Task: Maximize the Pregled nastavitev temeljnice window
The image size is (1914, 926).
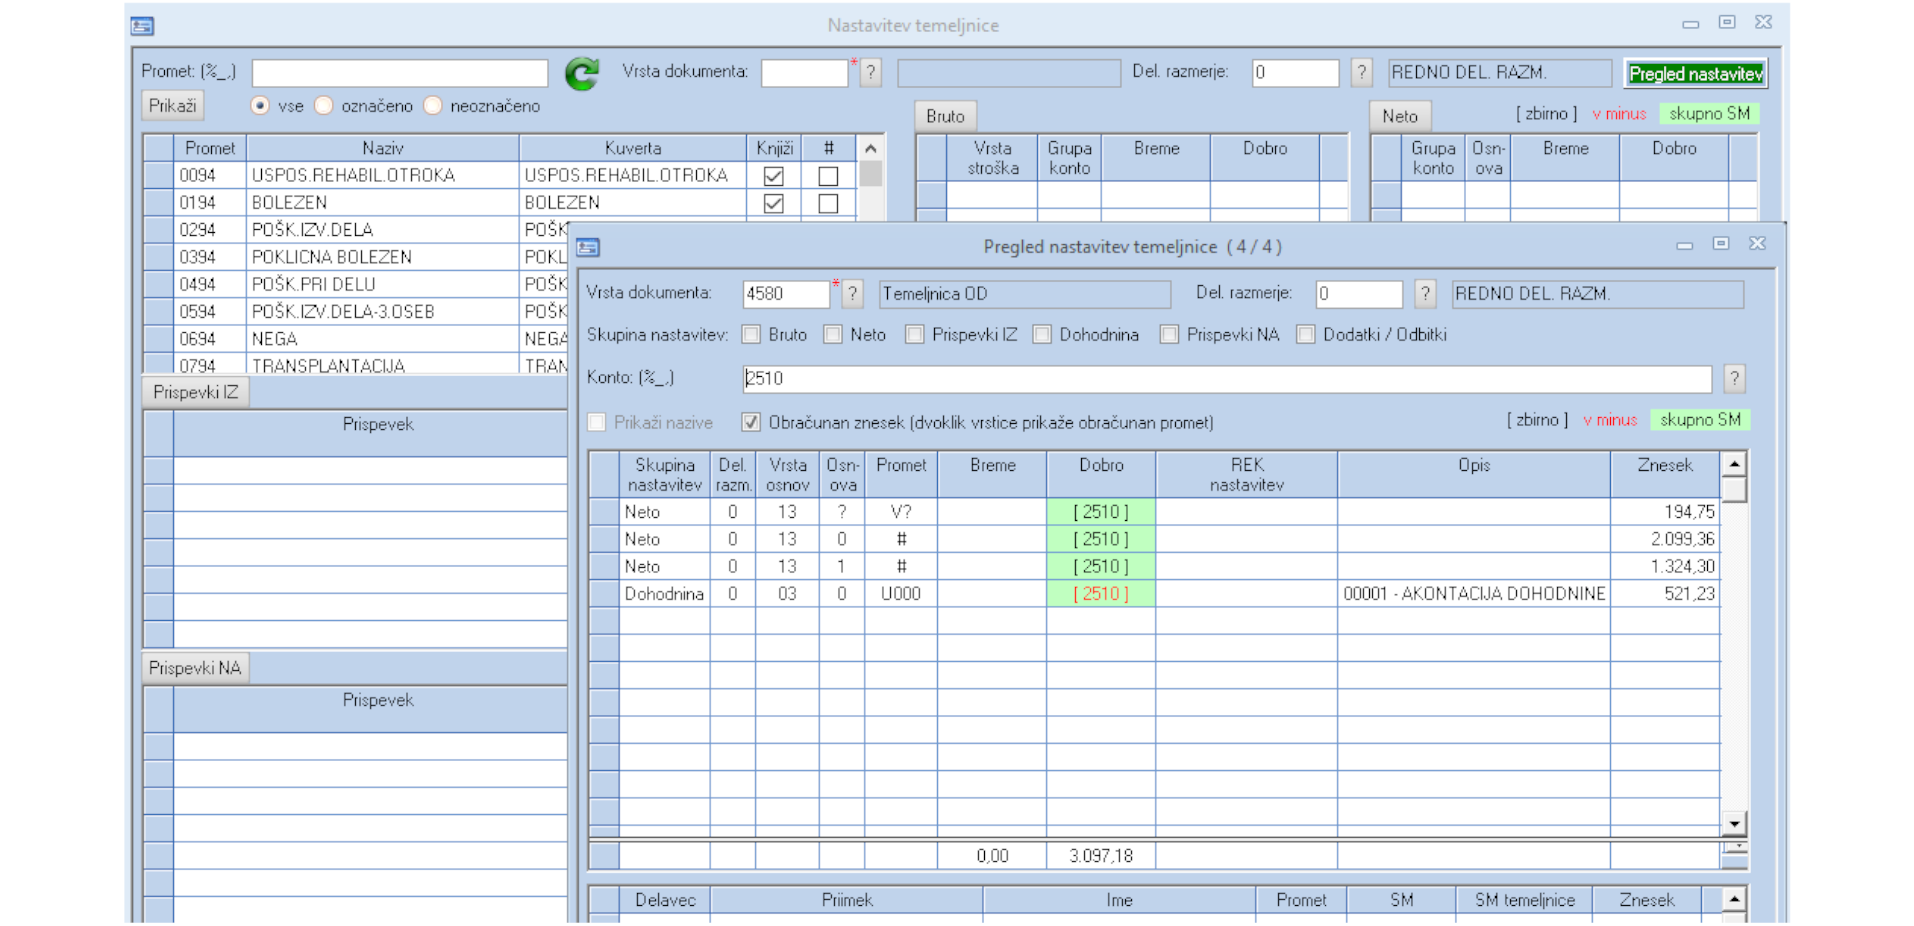Action: point(1721,244)
